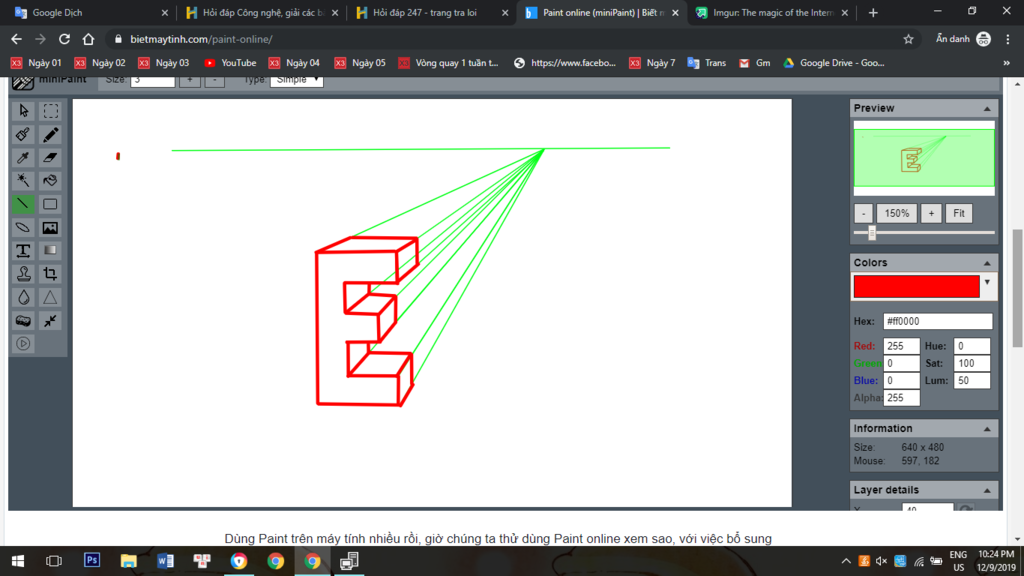This screenshot has height=576, width=1024.
Task: Click the Size input field
Action: click(153, 80)
